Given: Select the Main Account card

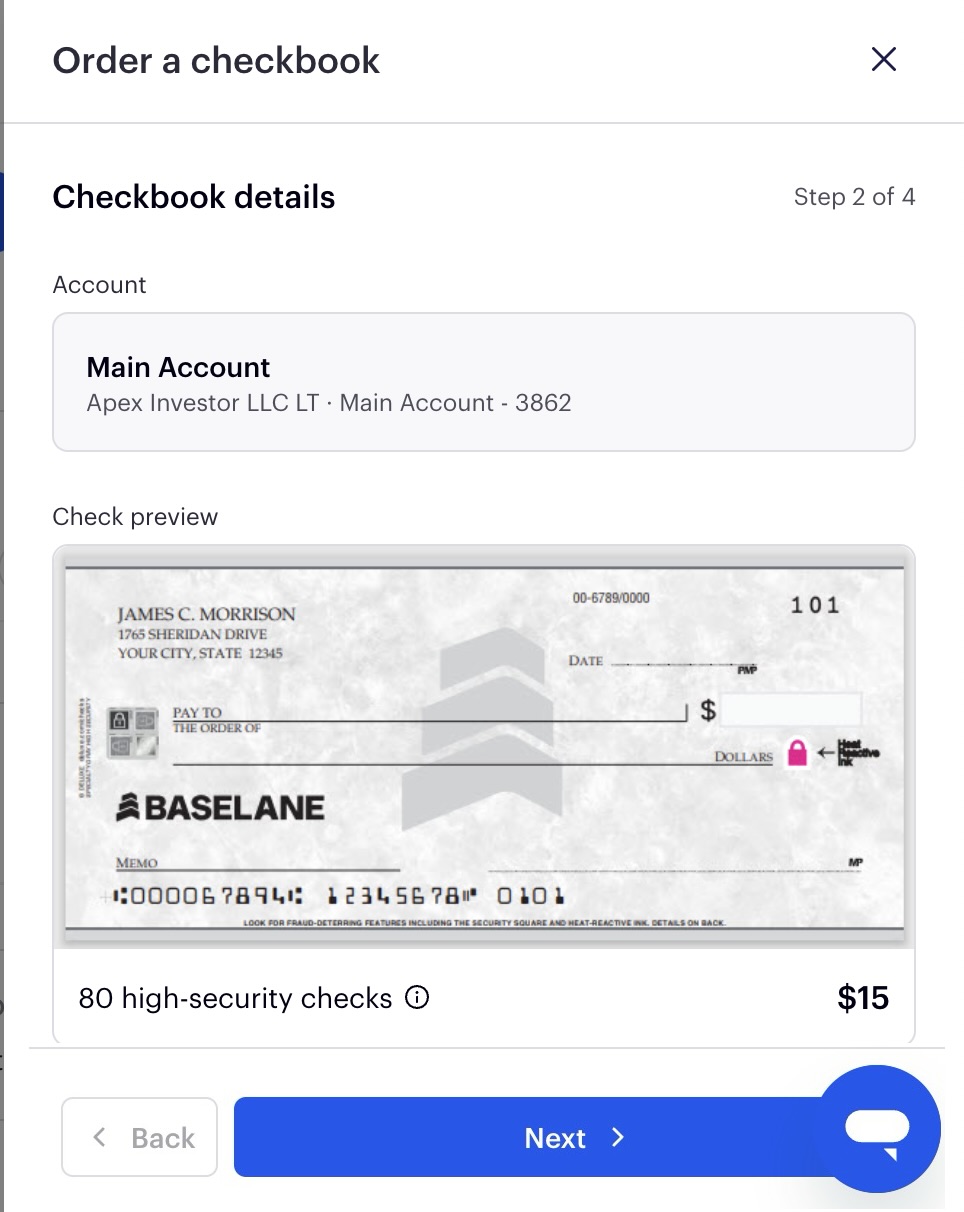Looking at the screenshot, I should [x=484, y=382].
